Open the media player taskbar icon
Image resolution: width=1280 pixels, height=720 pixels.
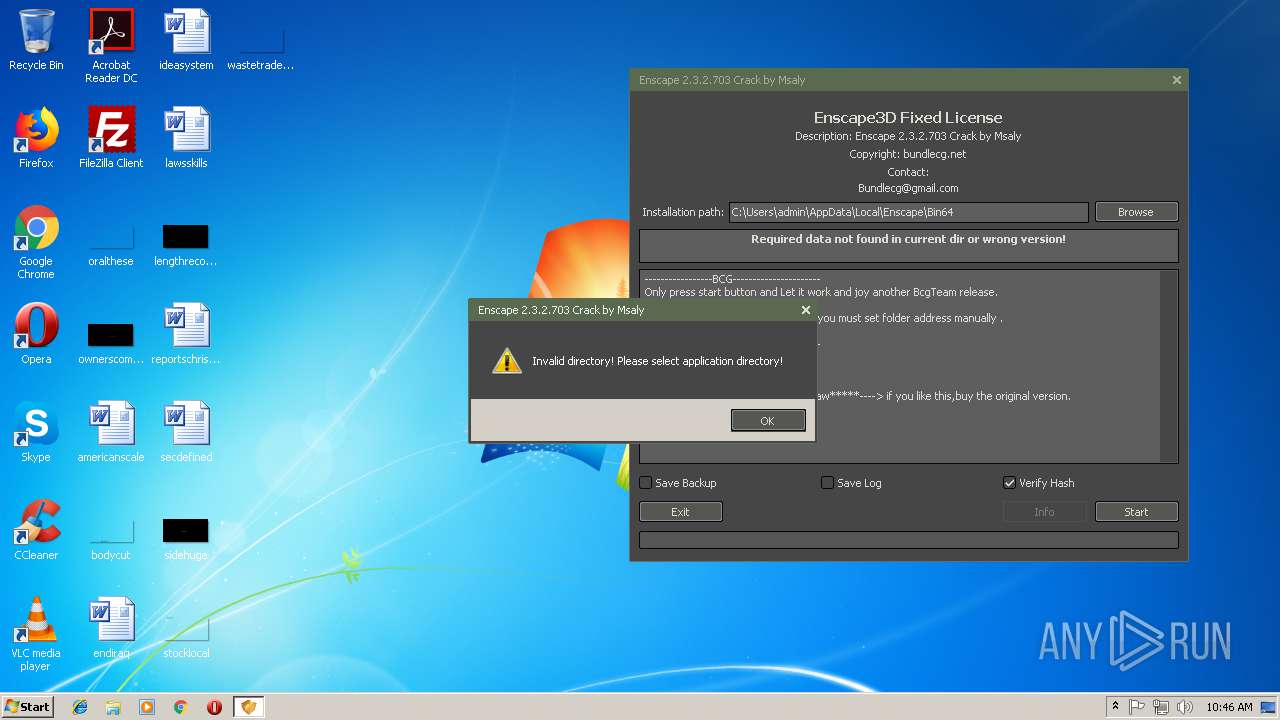point(147,707)
